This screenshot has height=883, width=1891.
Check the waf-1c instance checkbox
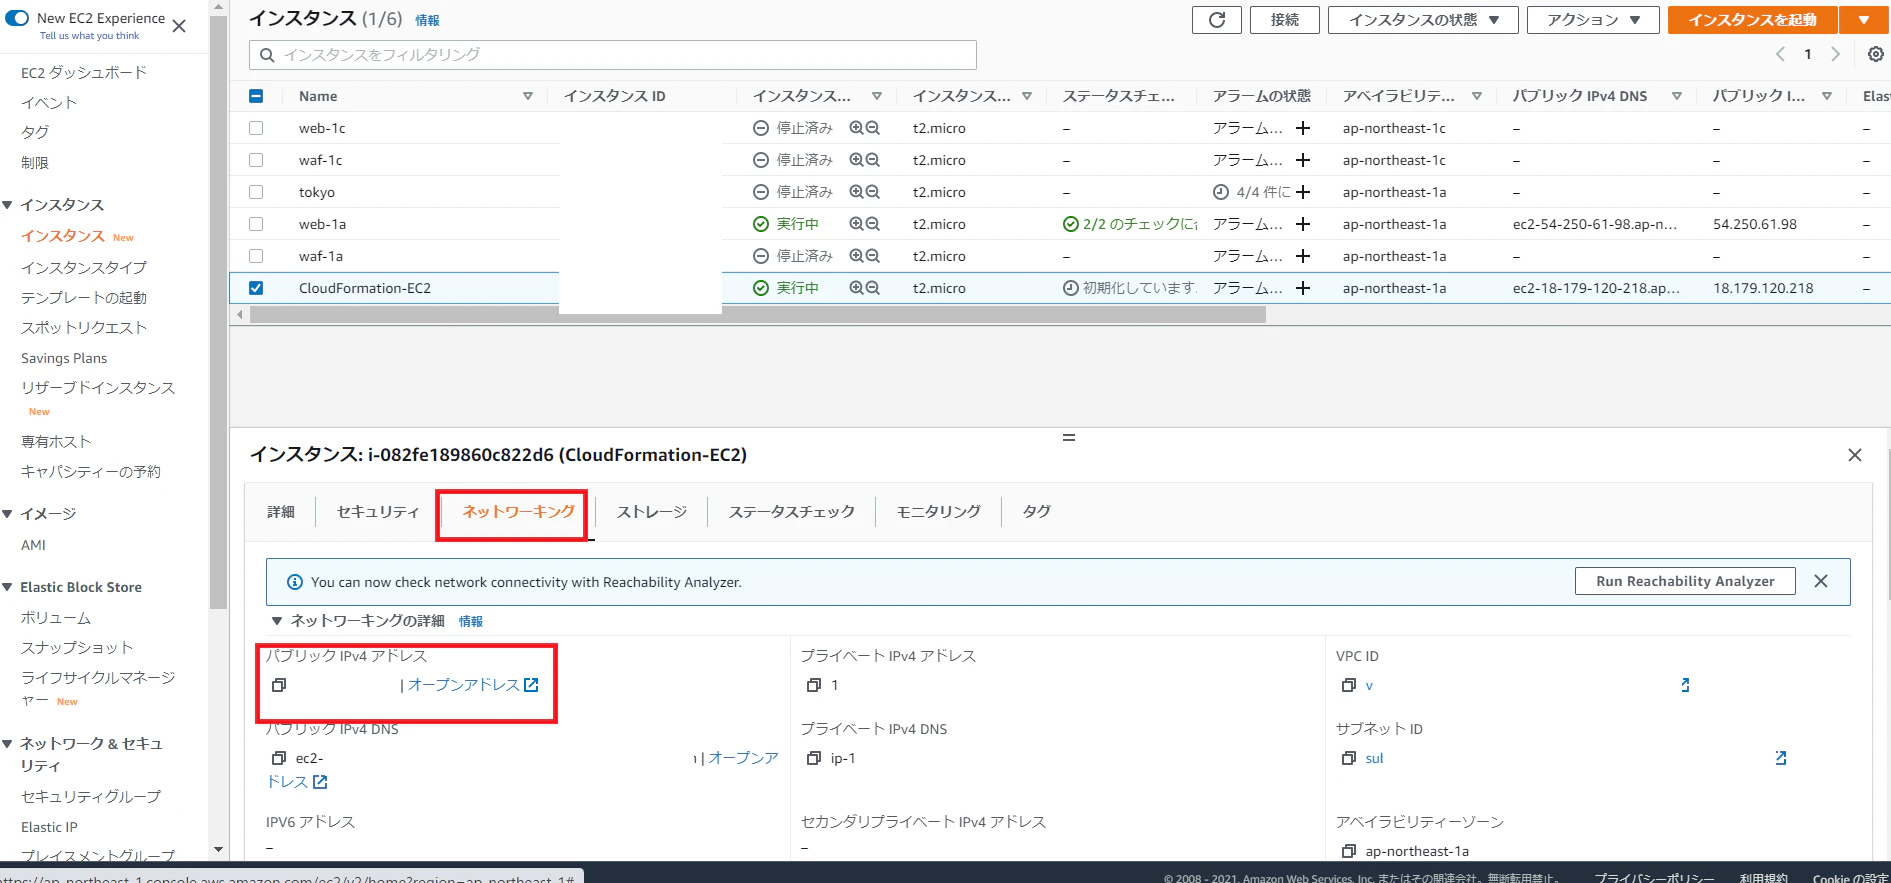pyautogui.click(x=256, y=160)
